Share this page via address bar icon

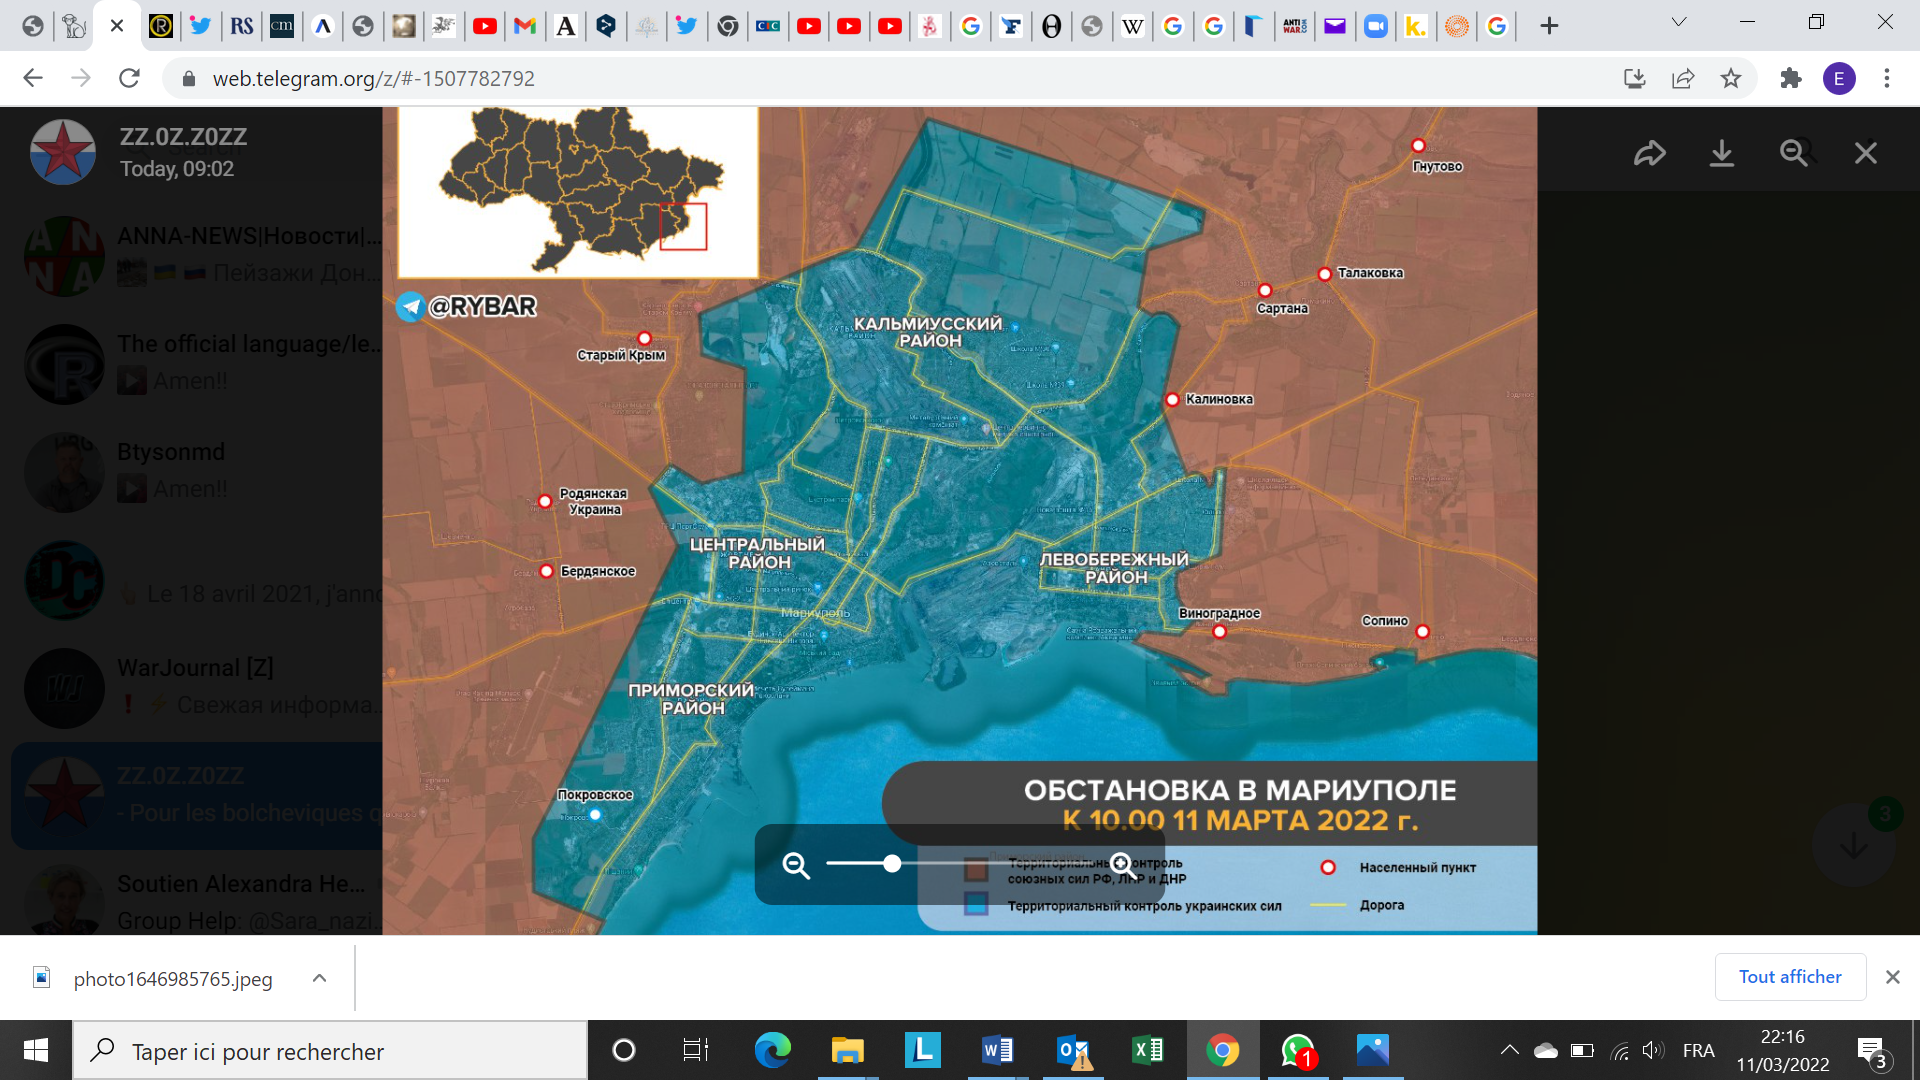point(1683,78)
